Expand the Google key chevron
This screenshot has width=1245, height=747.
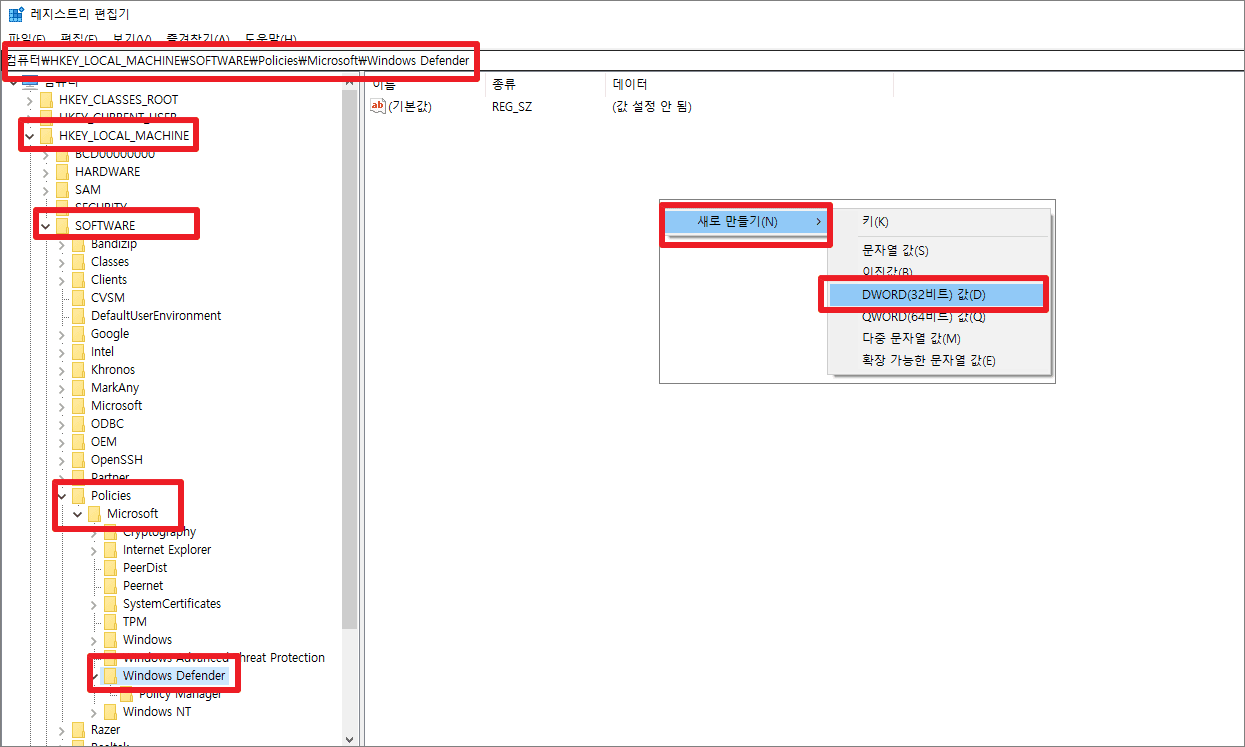pos(62,334)
